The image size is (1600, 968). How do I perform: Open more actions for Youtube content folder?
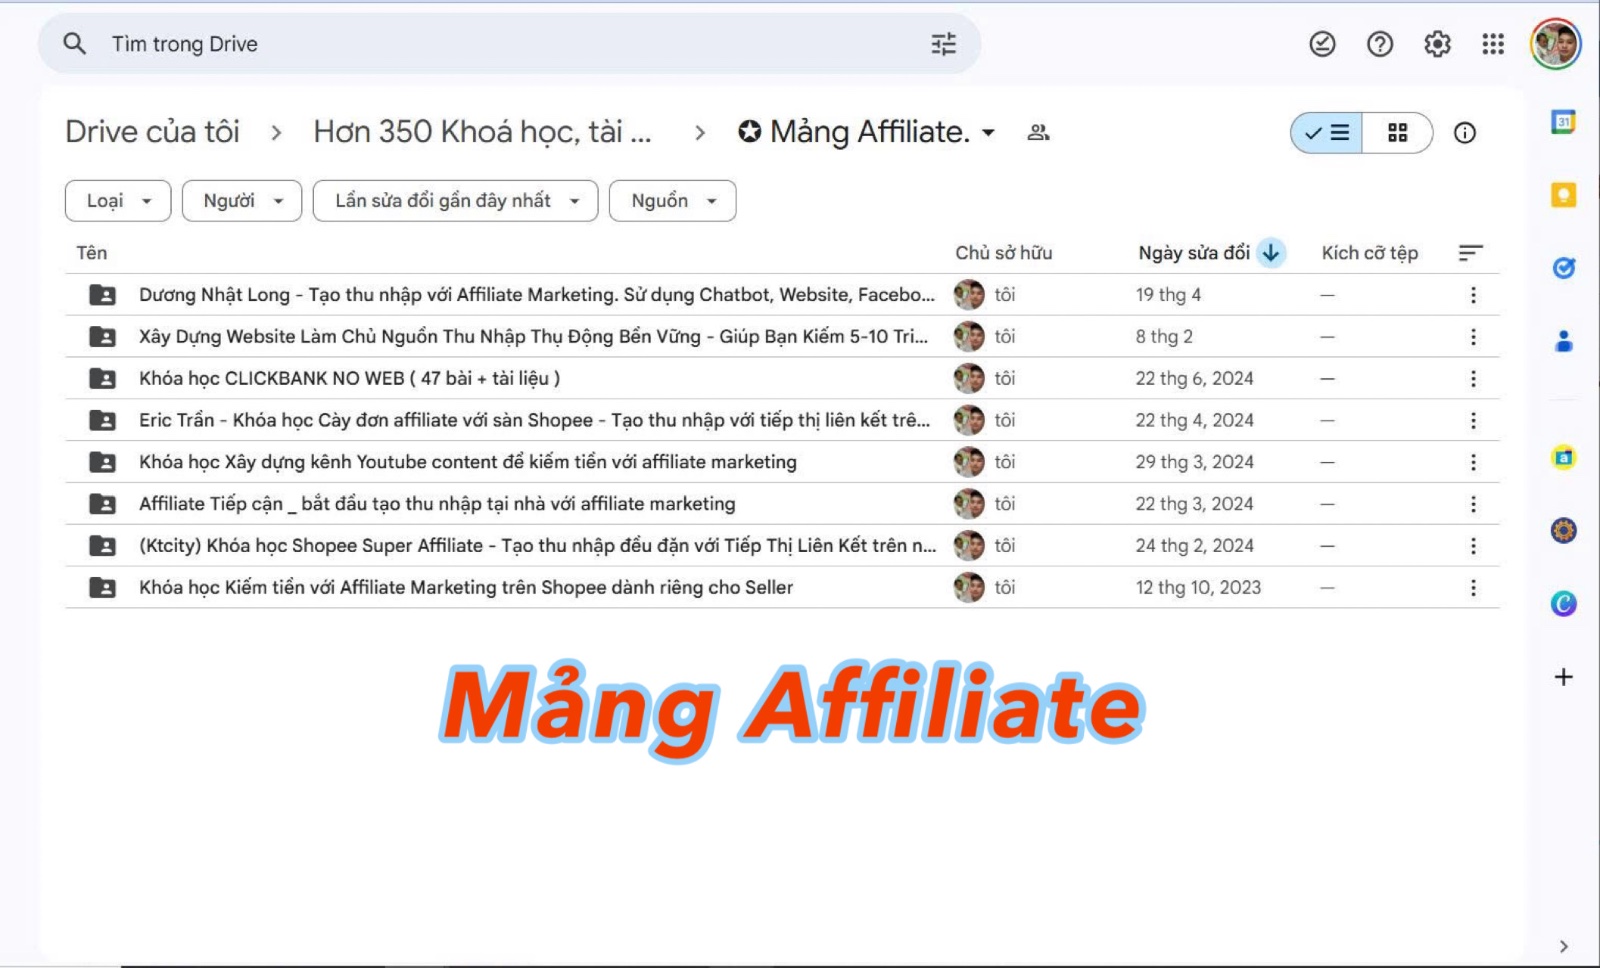pyautogui.click(x=1472, y=462)
